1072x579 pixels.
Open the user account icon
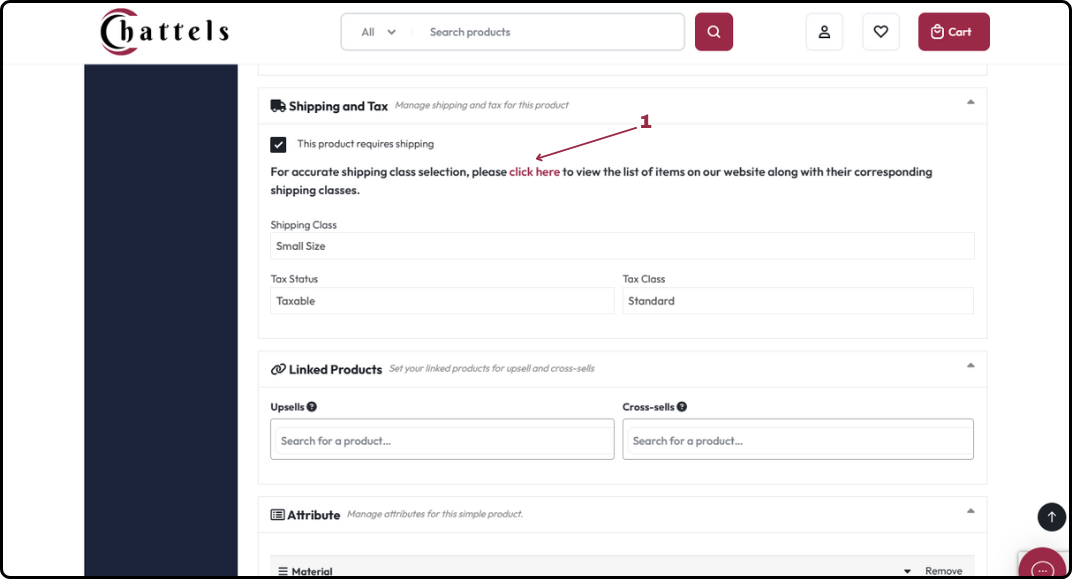[825, 31]
